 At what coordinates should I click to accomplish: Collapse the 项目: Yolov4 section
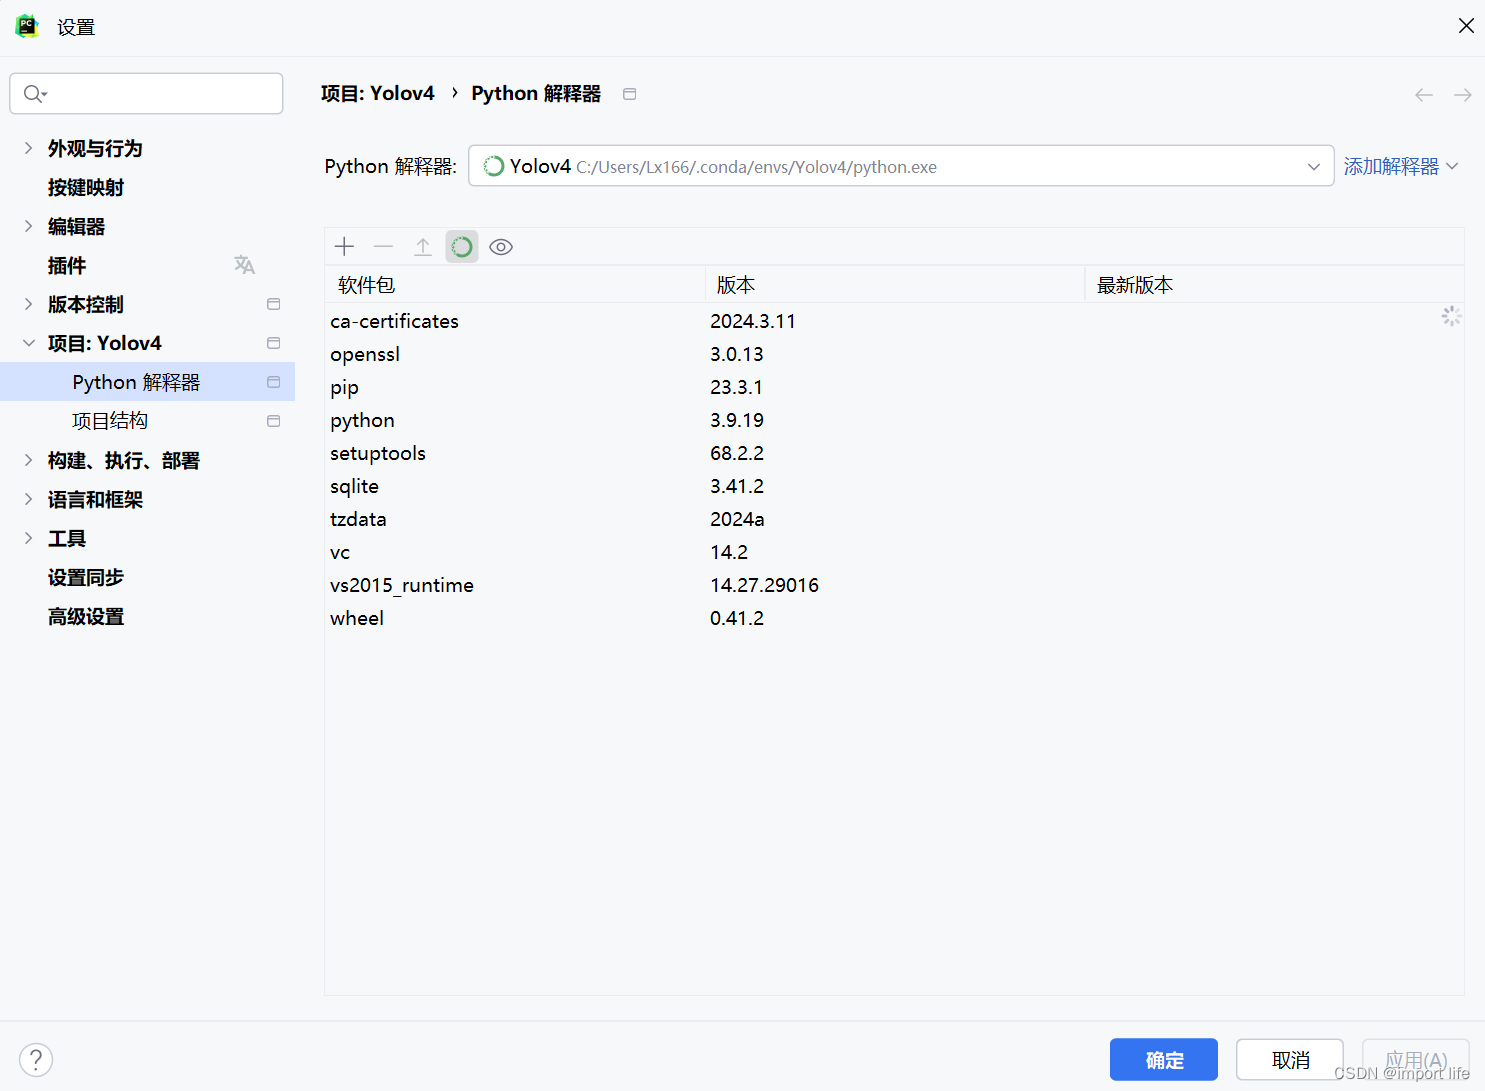pyautogui.click(x=28, y=343)
